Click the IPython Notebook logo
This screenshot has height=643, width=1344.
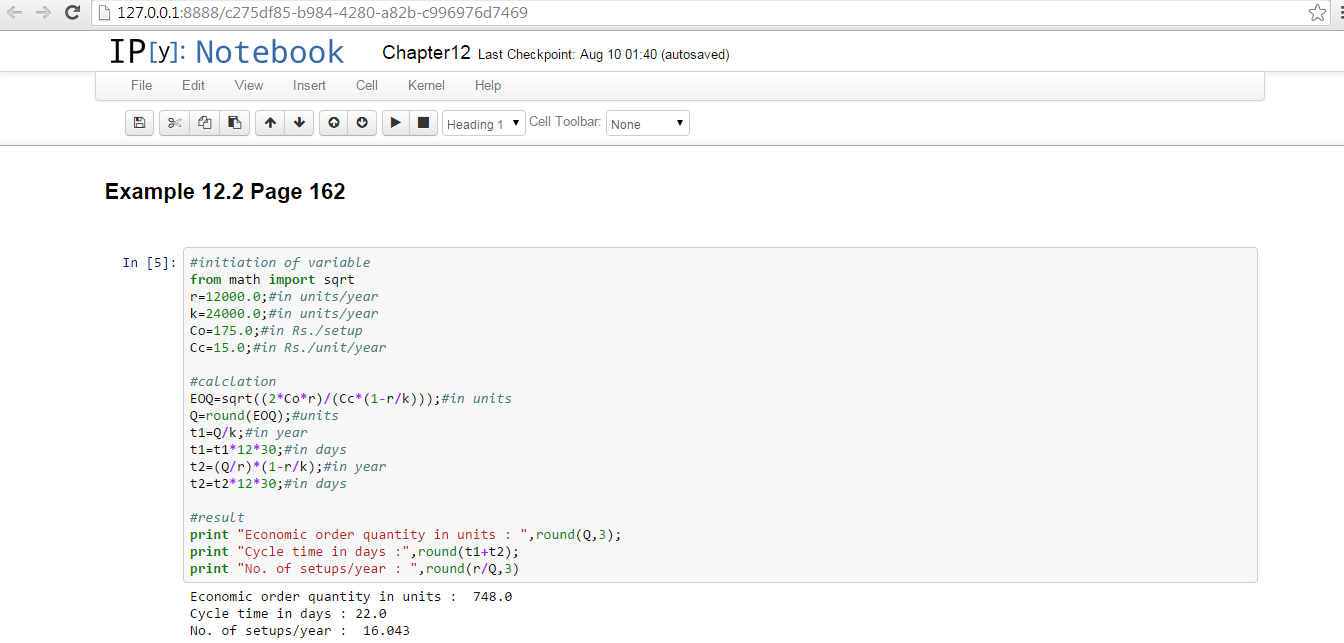click(x=226, y=52)
